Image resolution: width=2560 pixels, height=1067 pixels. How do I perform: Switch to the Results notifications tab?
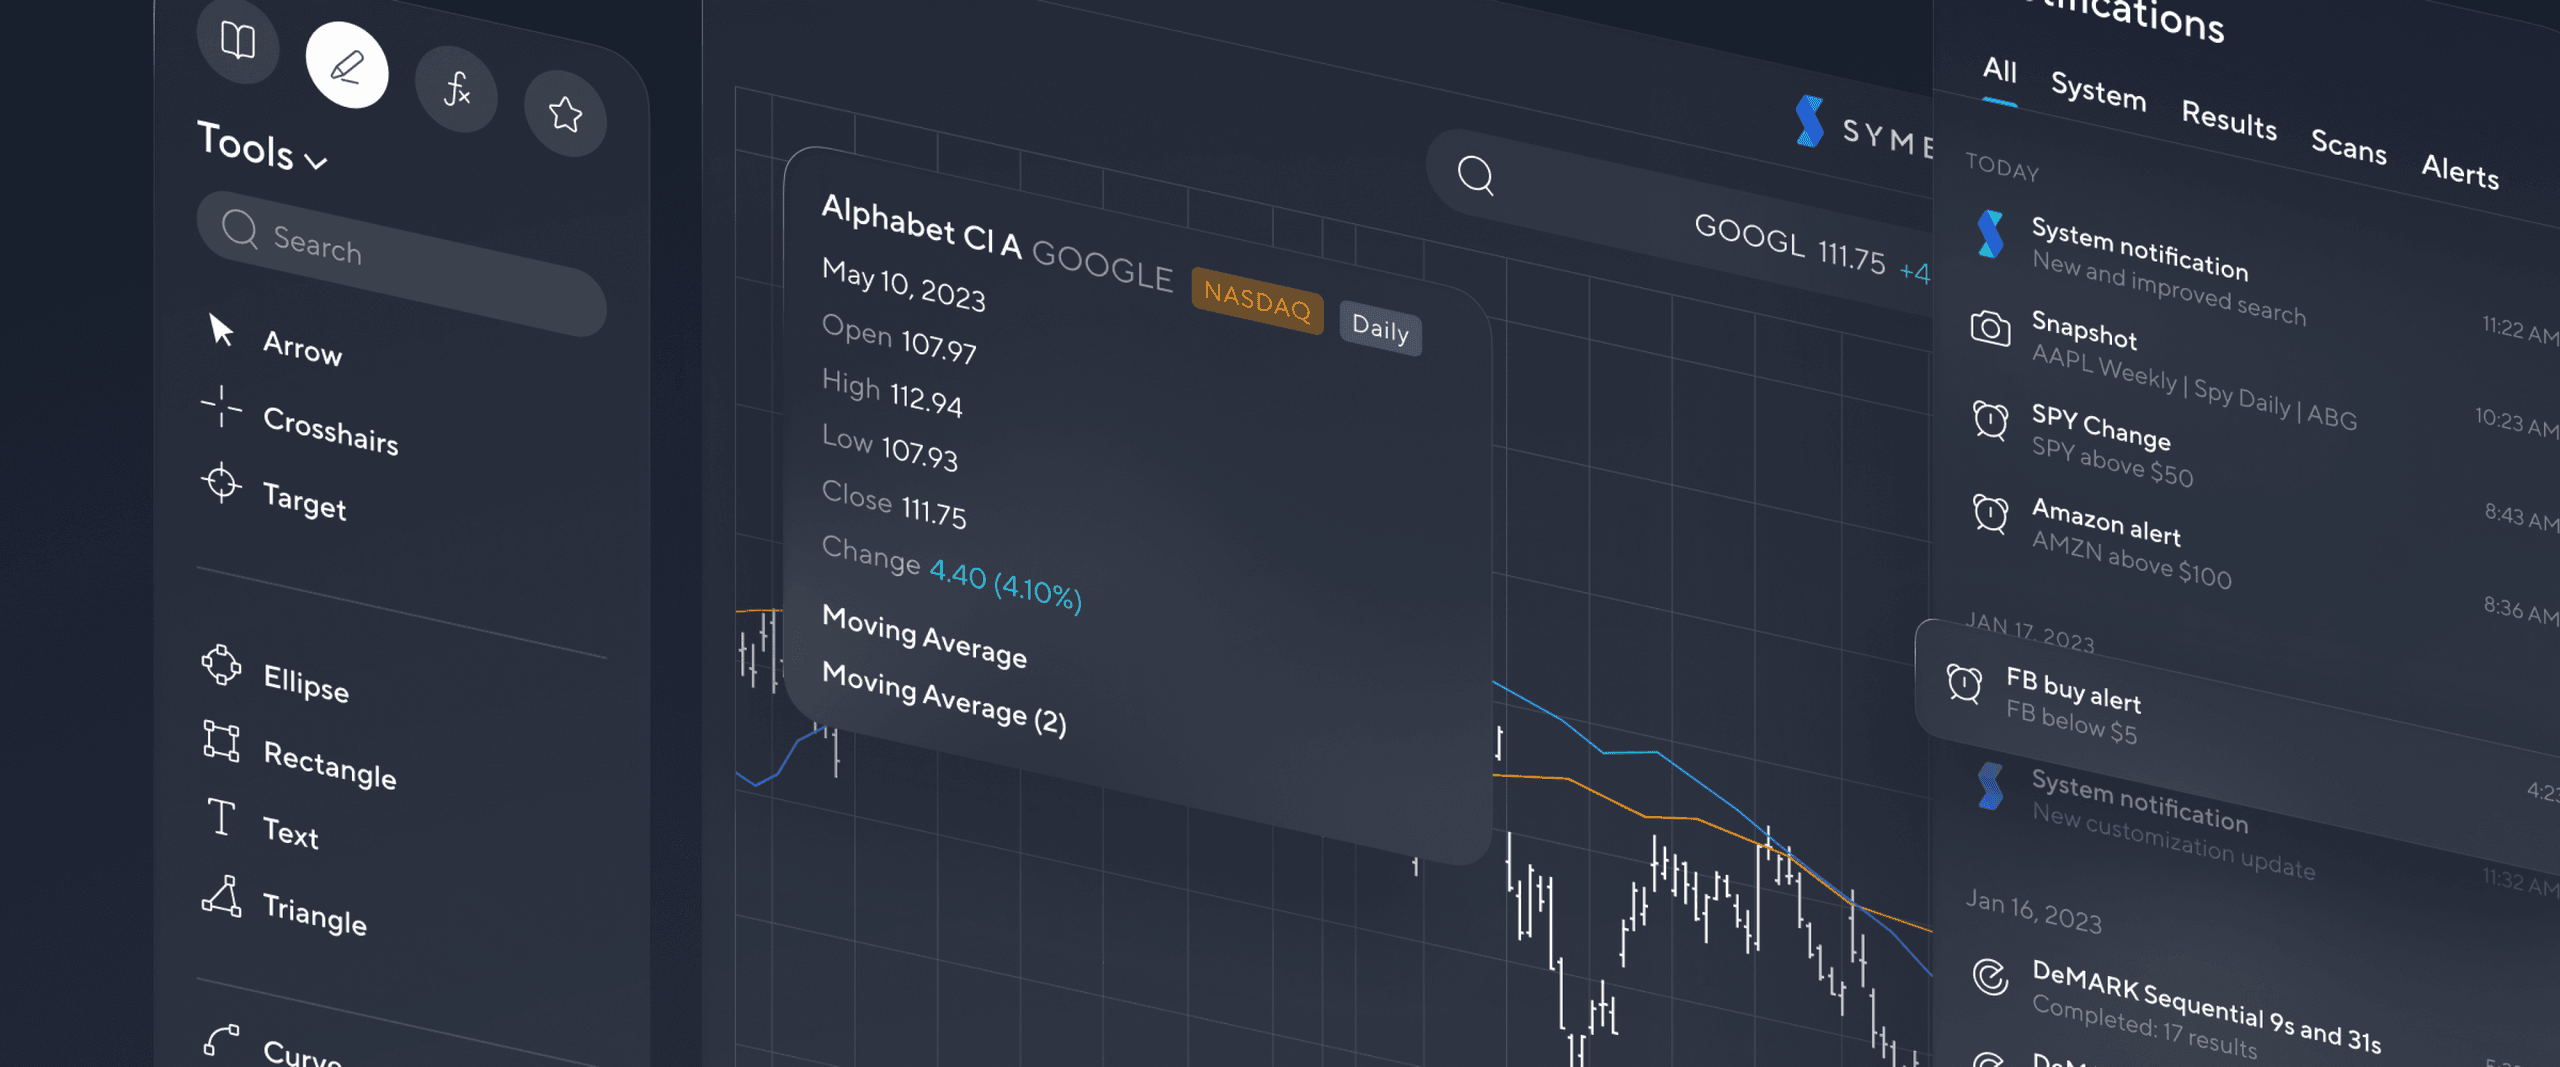(2229, 120)
